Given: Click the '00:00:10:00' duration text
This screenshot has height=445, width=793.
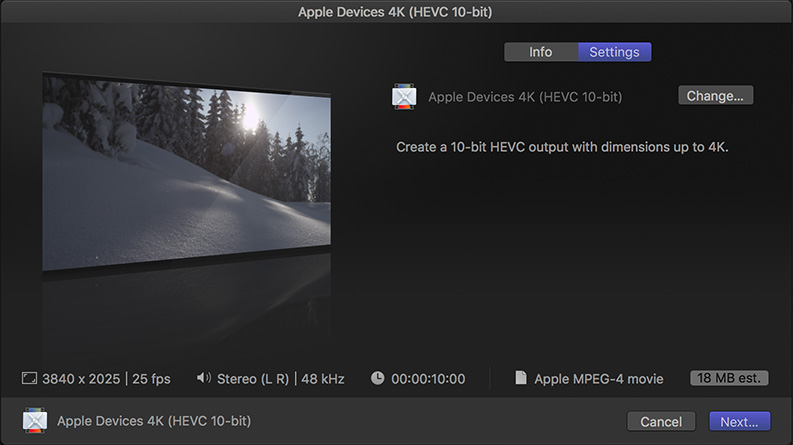Looking at the screenshot, I should pos(428,379).
